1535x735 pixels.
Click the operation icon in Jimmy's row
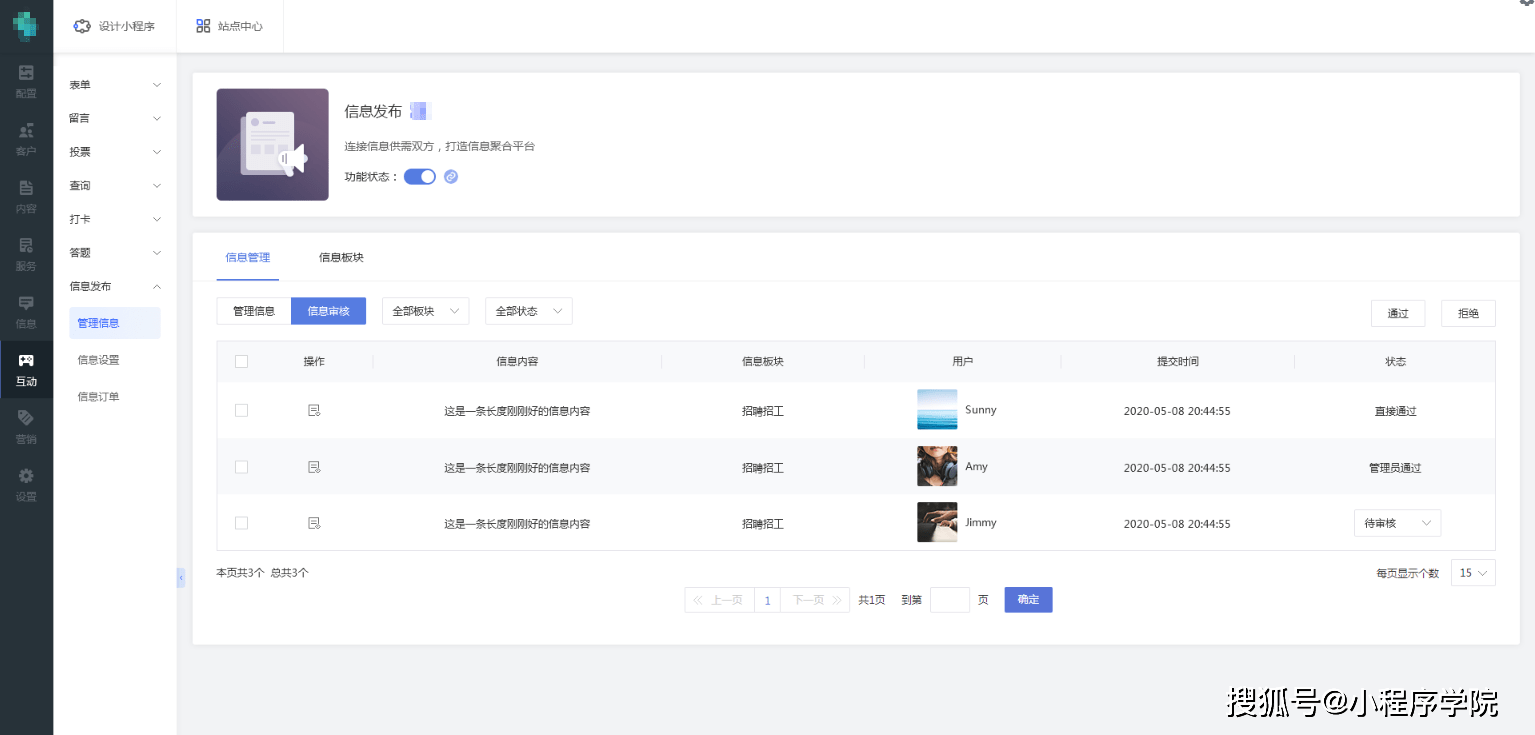(x=314, y=523)
